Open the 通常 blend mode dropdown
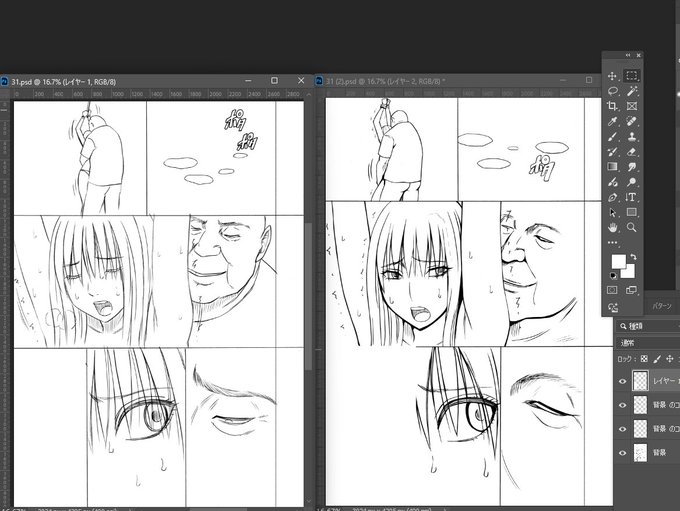The width and height of the screenshot is (680, 511). pyautogui.click(x=647, y=343)
